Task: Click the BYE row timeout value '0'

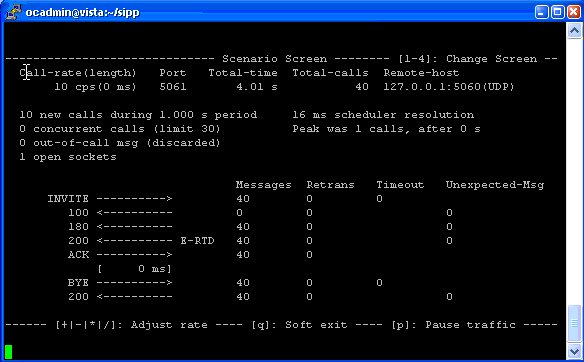Action: pos(380,283)
